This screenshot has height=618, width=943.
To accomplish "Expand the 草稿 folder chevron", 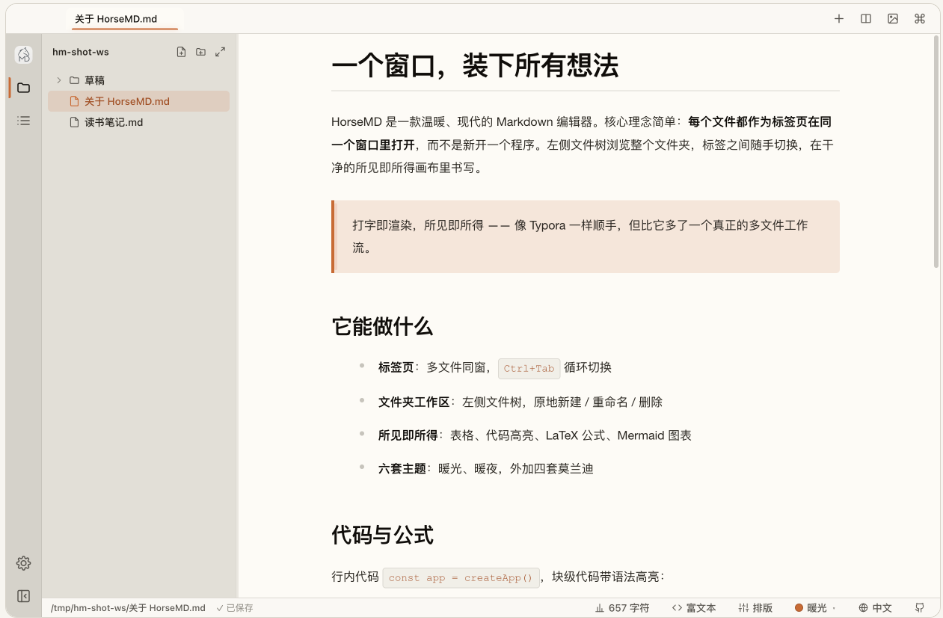I will (59, 80).
